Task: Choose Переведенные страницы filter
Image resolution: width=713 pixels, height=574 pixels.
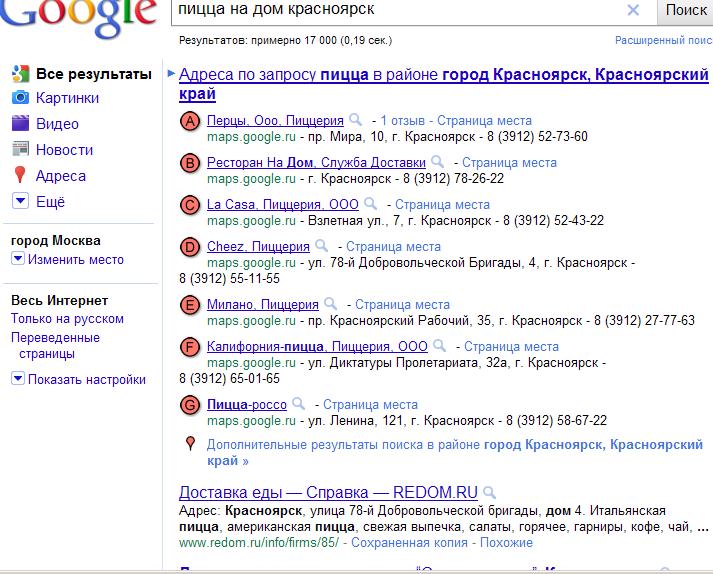Action: coord(55,345)
